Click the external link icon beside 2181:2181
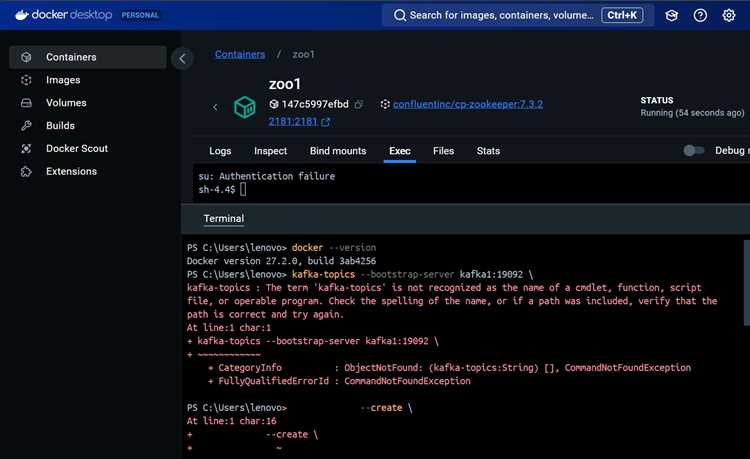This screenshot has width=750, height=459. click(x=326, y=122)
